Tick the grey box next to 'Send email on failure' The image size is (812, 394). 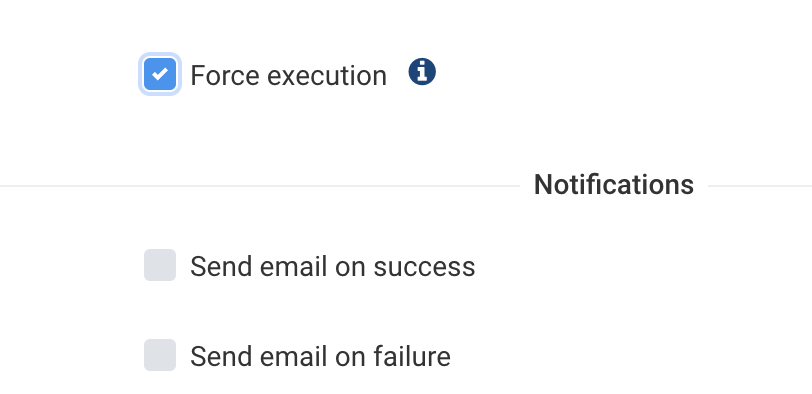tap(160, 355)
